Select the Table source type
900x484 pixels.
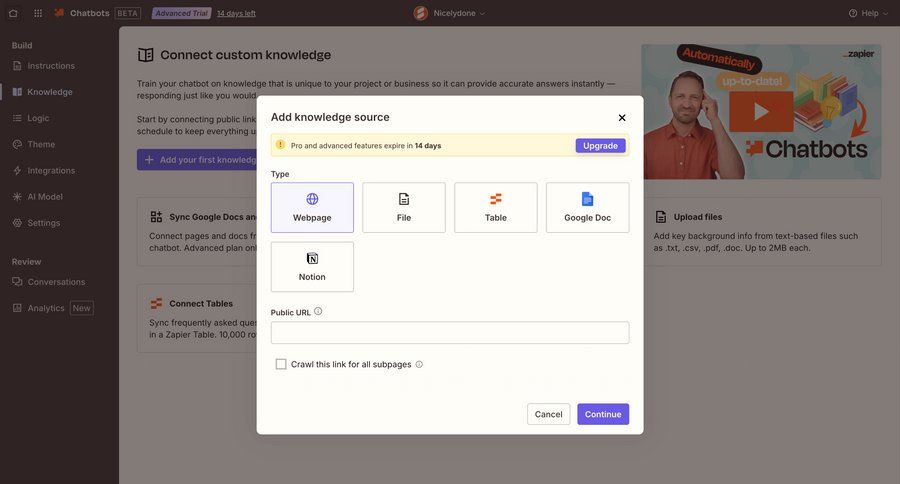(x=496, y=207)
